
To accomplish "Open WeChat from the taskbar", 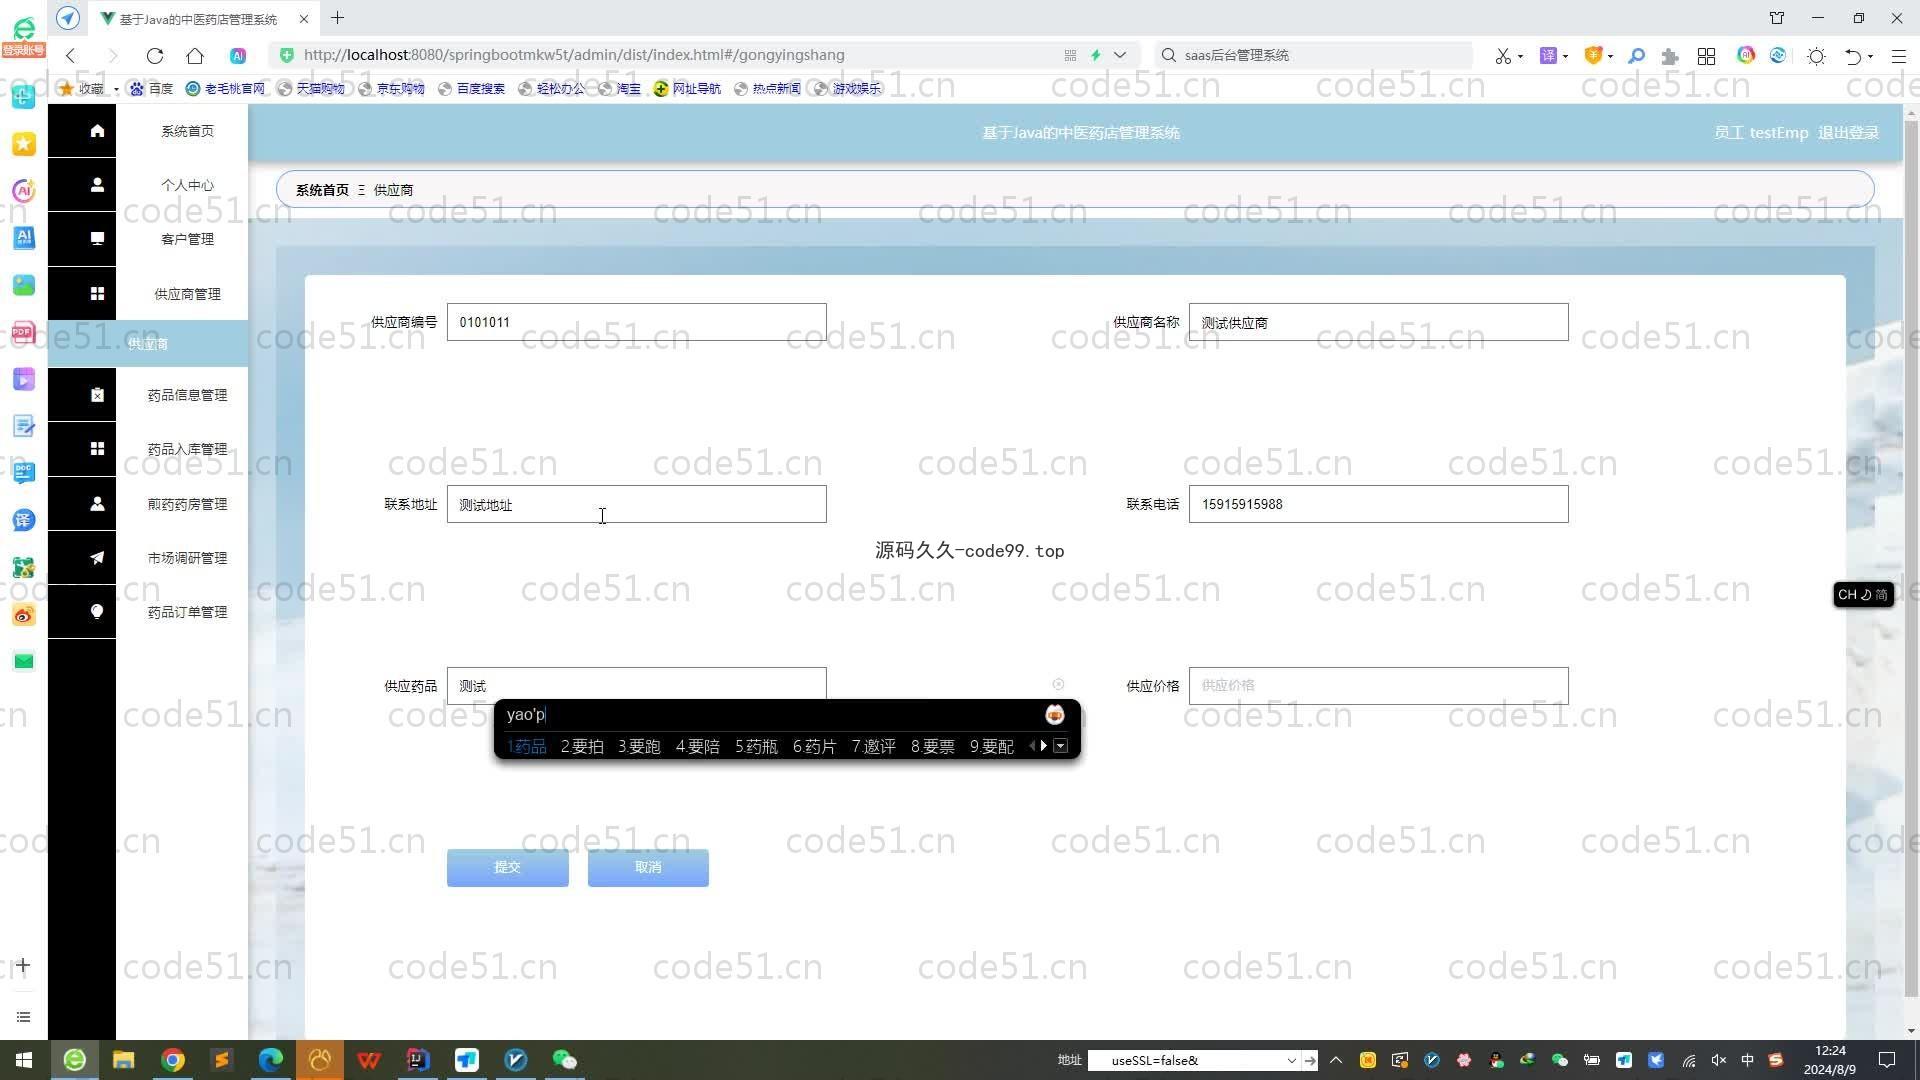I will pyautogui.click(x=564, y=1060).
